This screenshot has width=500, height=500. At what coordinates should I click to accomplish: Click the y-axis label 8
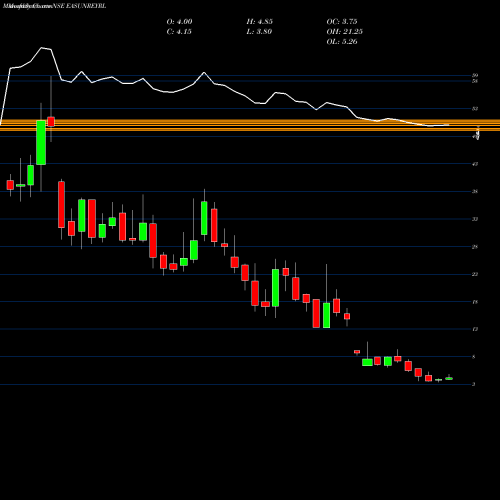click(474, 357)
